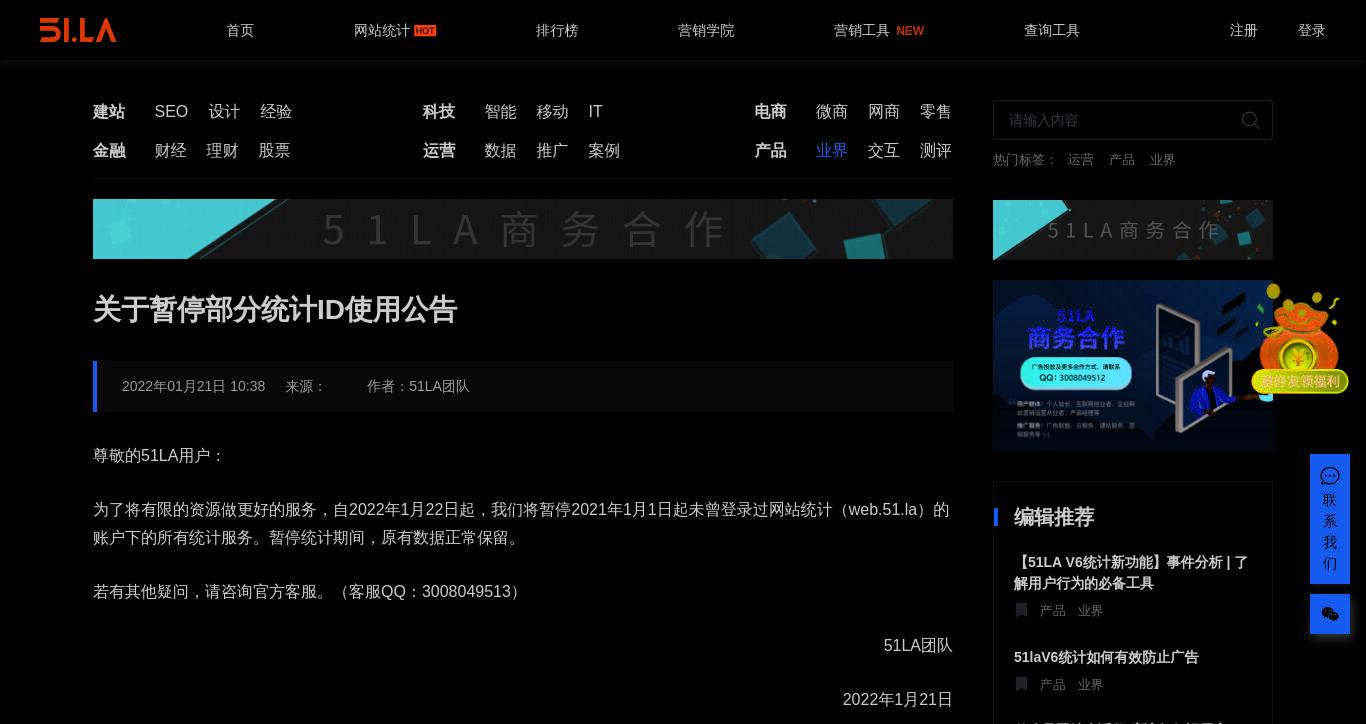The width and height of the screenshot is (1366, 724).
Task: Open article 51laV6统计如何有效防止广告
Action: click(x=1106, y=657)
